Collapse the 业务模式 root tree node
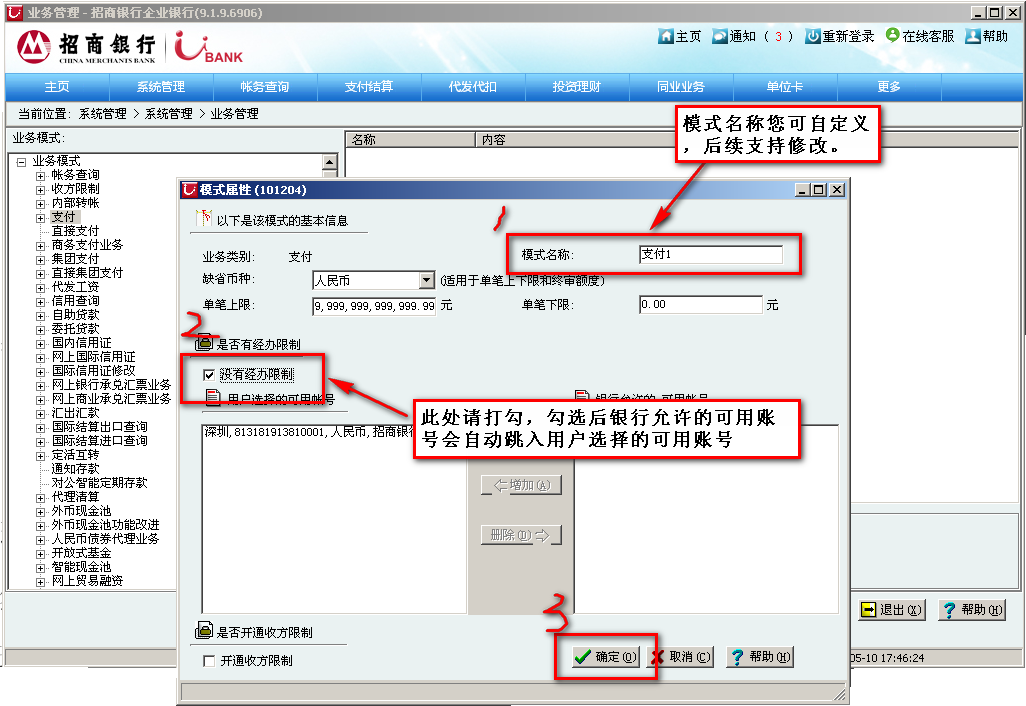The width and height of the screenshot is (1026, 706). 21,161
